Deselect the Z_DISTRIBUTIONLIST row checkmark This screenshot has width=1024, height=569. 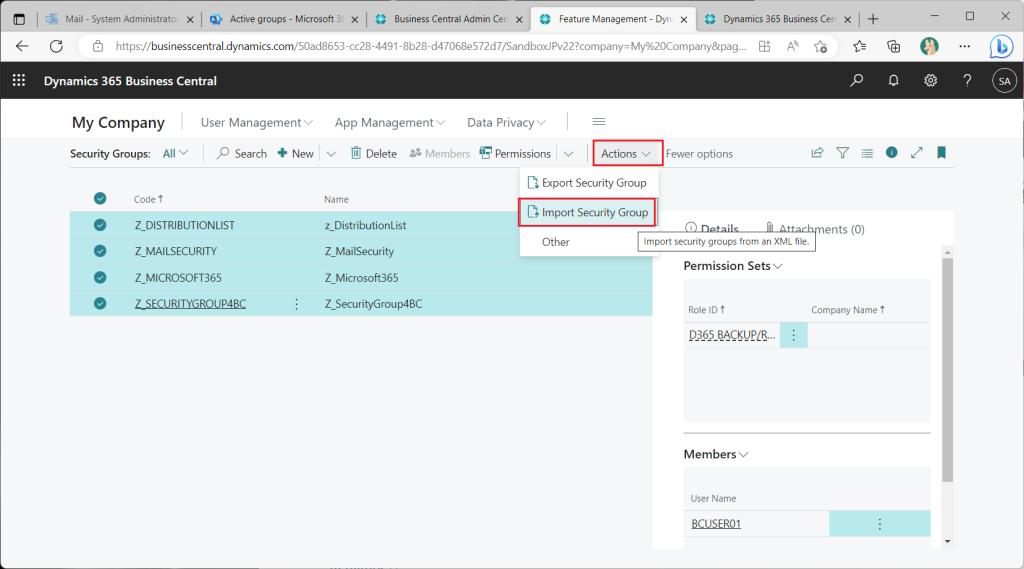pos(100,225)
